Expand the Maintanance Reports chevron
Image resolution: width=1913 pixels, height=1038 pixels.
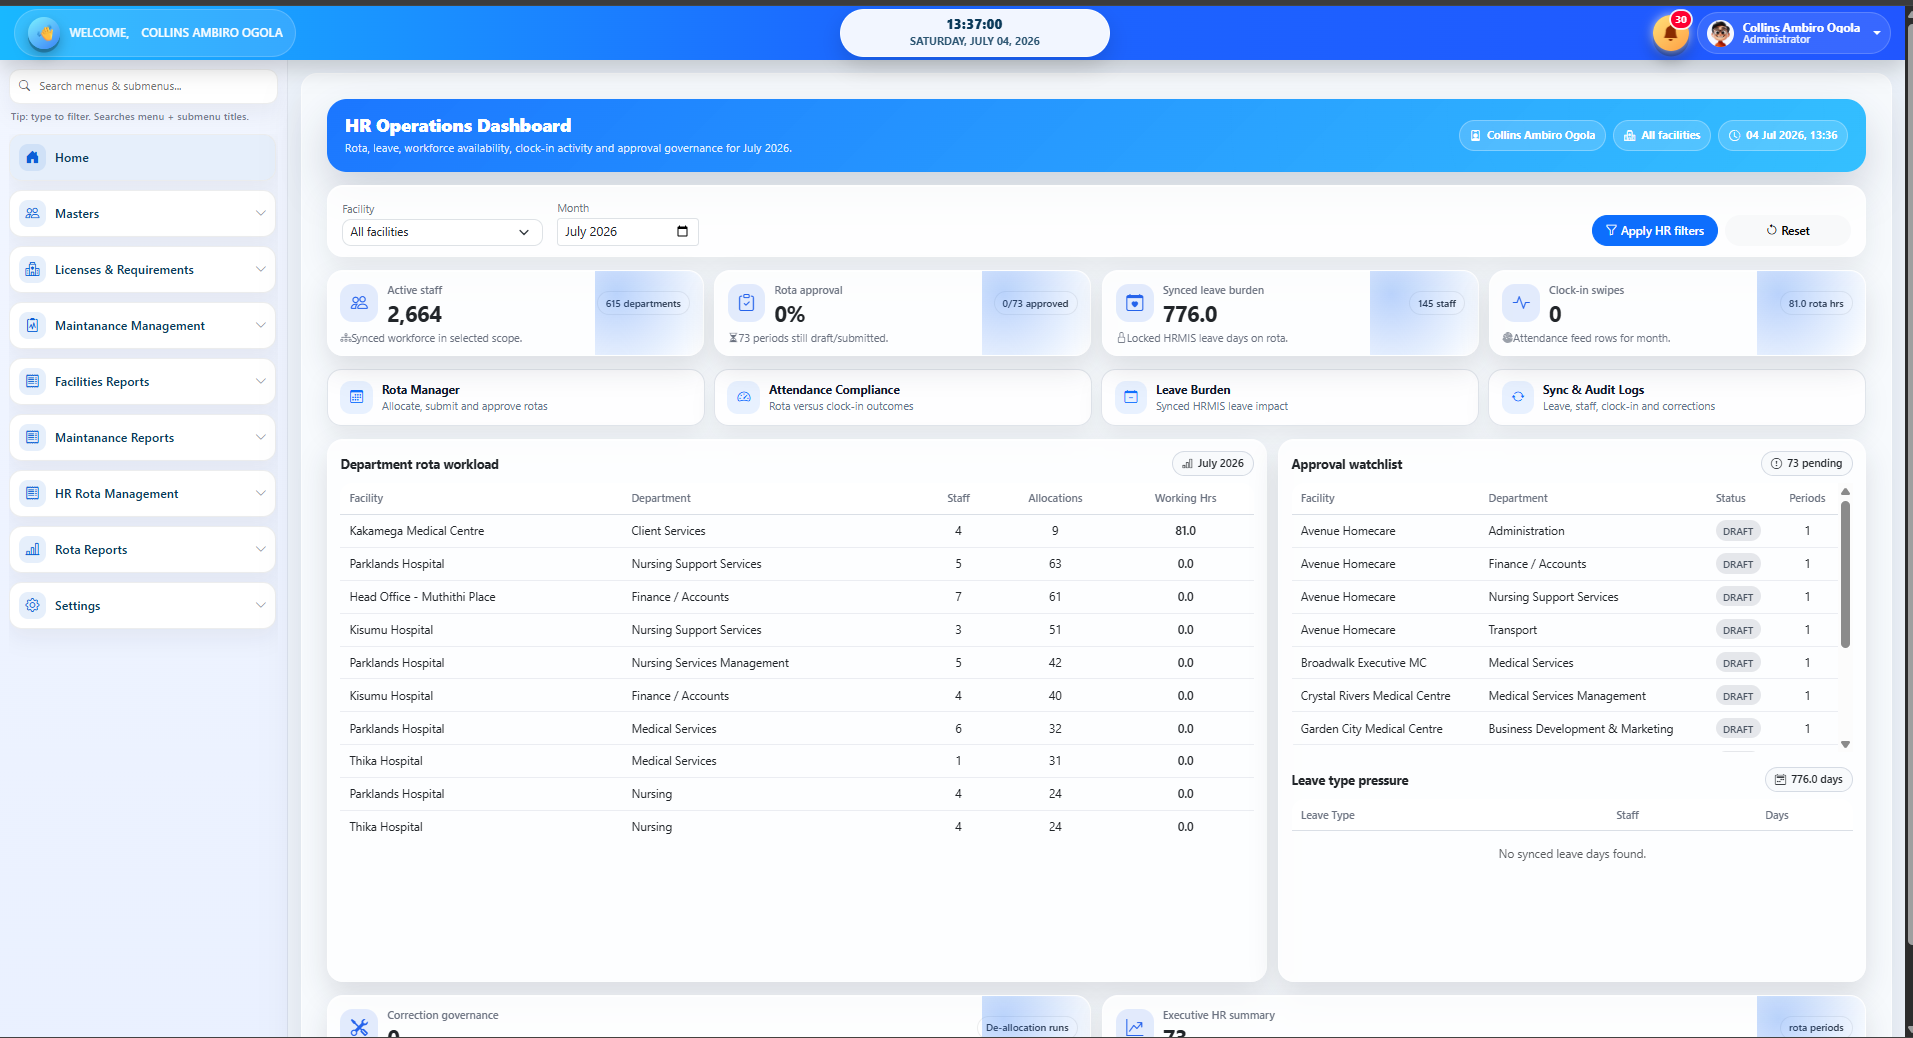point(260,437)
